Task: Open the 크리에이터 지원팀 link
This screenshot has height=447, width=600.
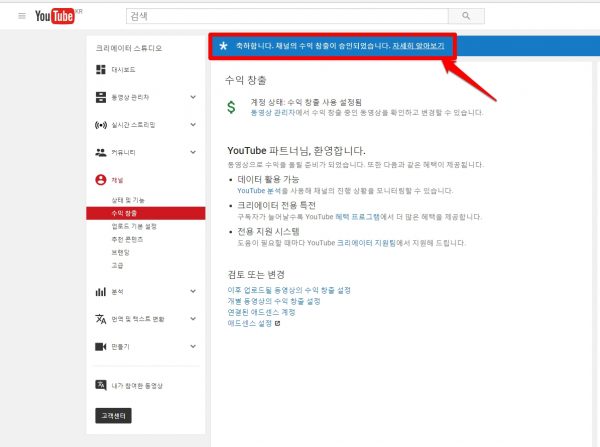Action: (366, 243)
